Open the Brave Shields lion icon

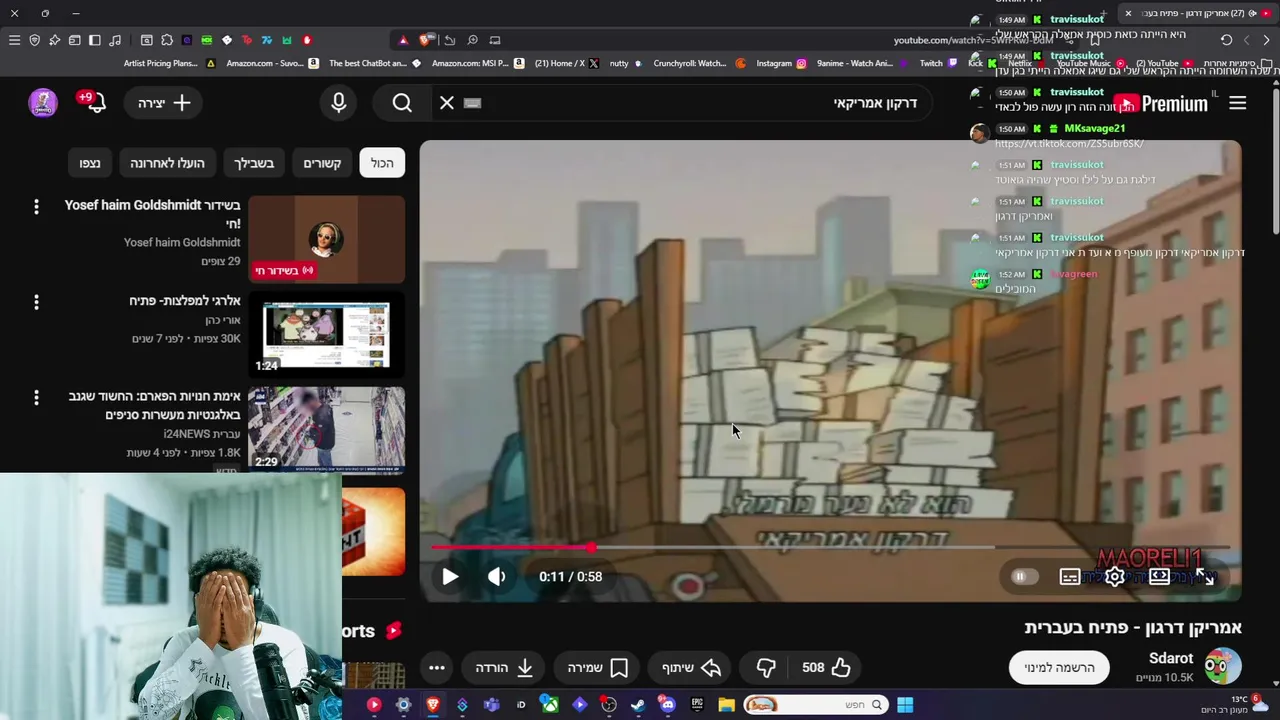point(426,40)
